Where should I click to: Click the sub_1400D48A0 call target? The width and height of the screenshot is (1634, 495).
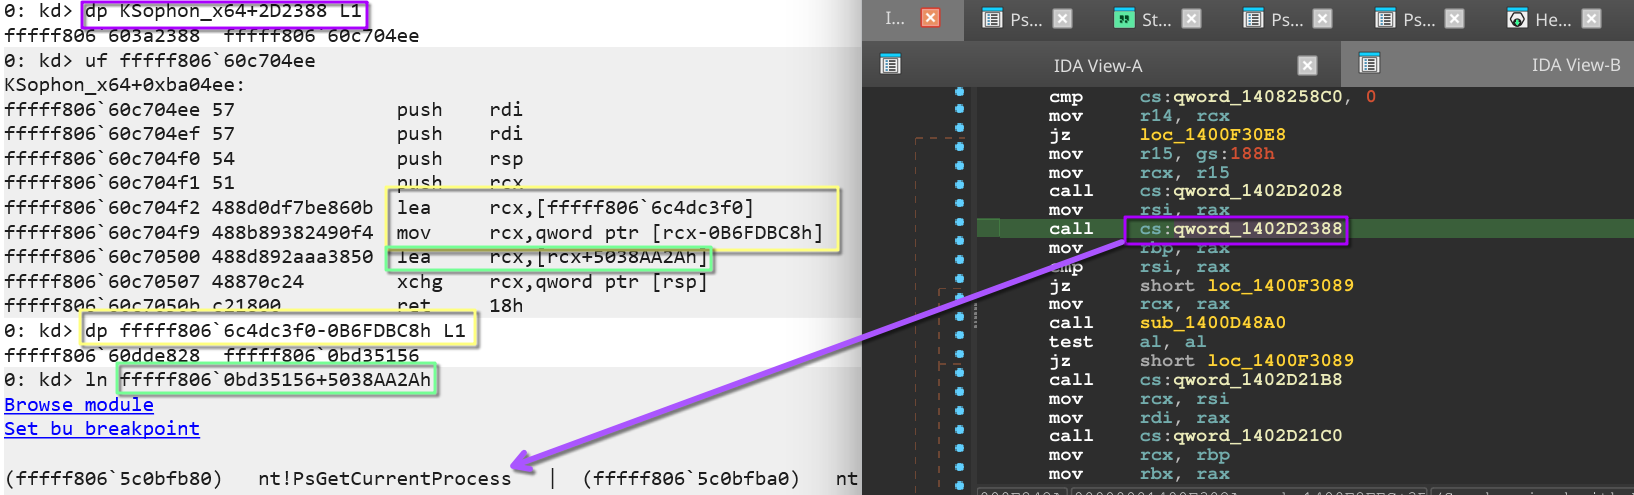[x=1212, y=323]
